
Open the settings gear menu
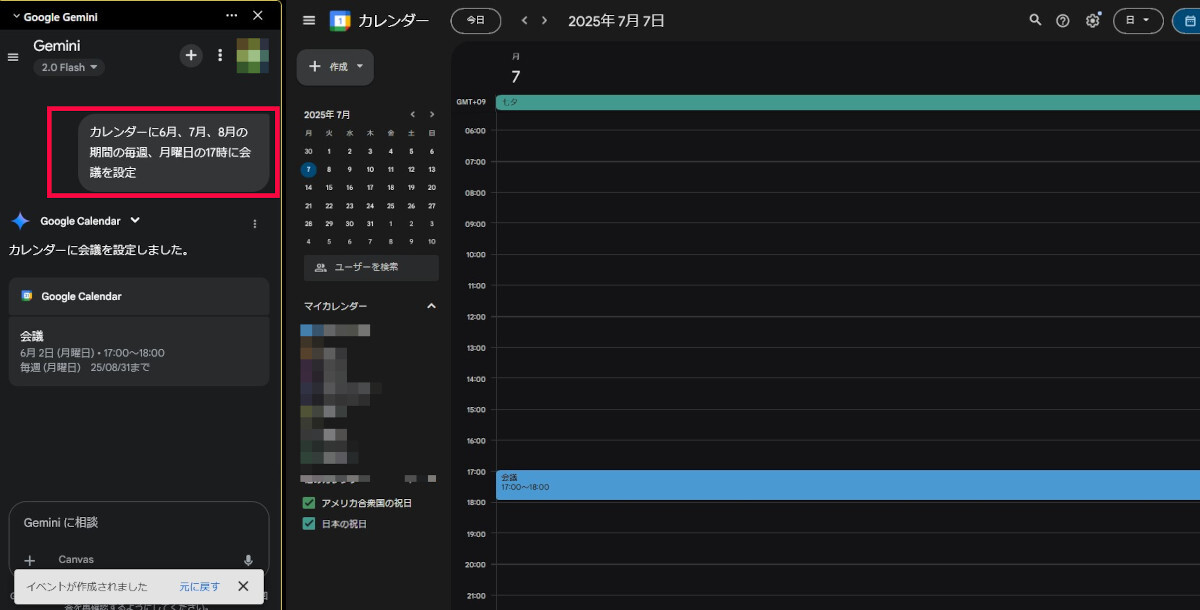tap(1093, 20)
